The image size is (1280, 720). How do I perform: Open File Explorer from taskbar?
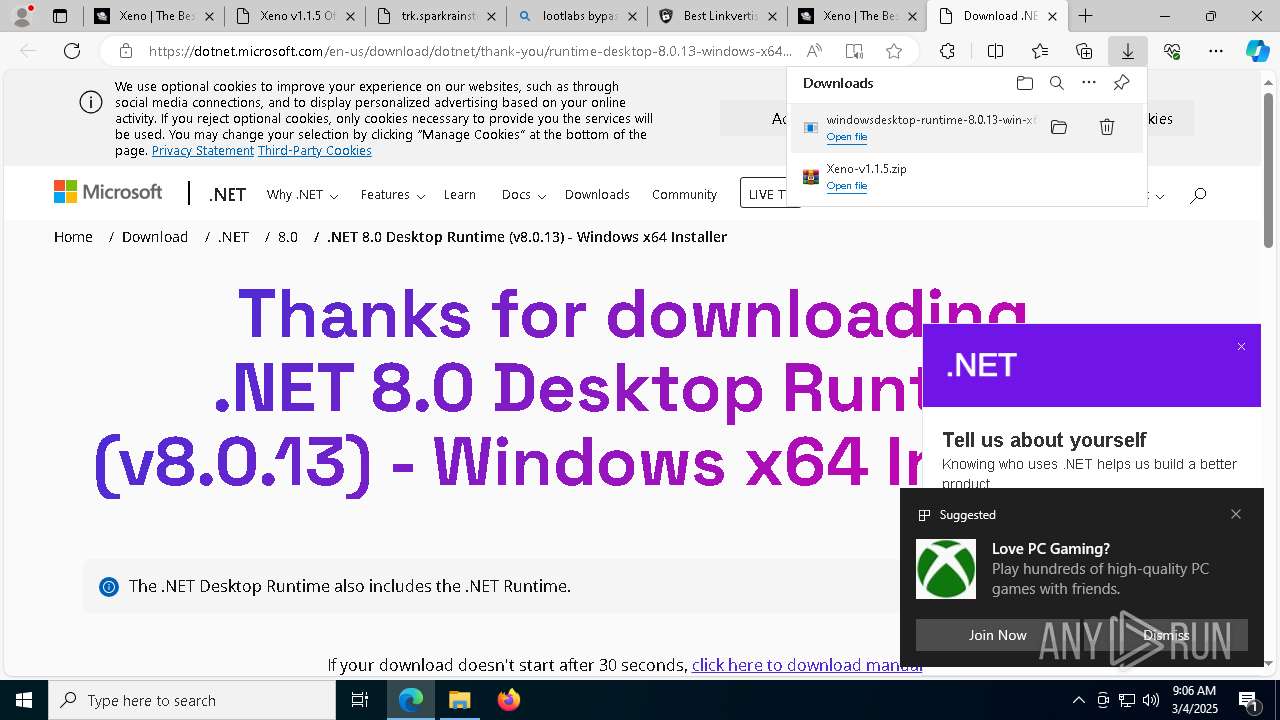click(459, 700)
